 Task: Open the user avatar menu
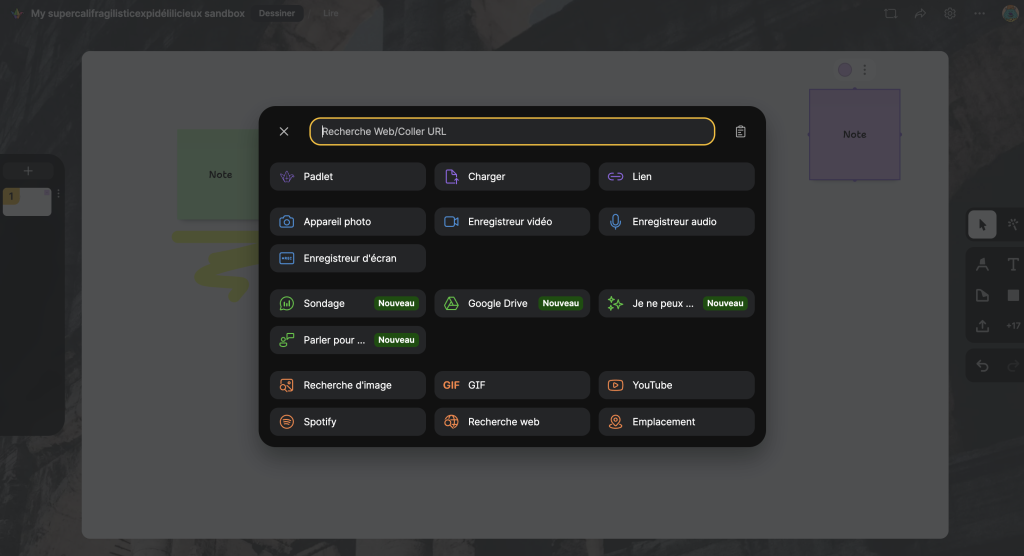click(x=1010, y=13)
